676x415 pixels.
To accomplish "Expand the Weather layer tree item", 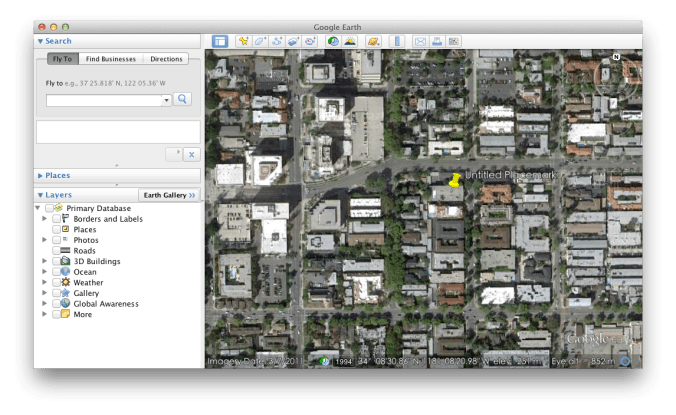I will click(43, 282).
